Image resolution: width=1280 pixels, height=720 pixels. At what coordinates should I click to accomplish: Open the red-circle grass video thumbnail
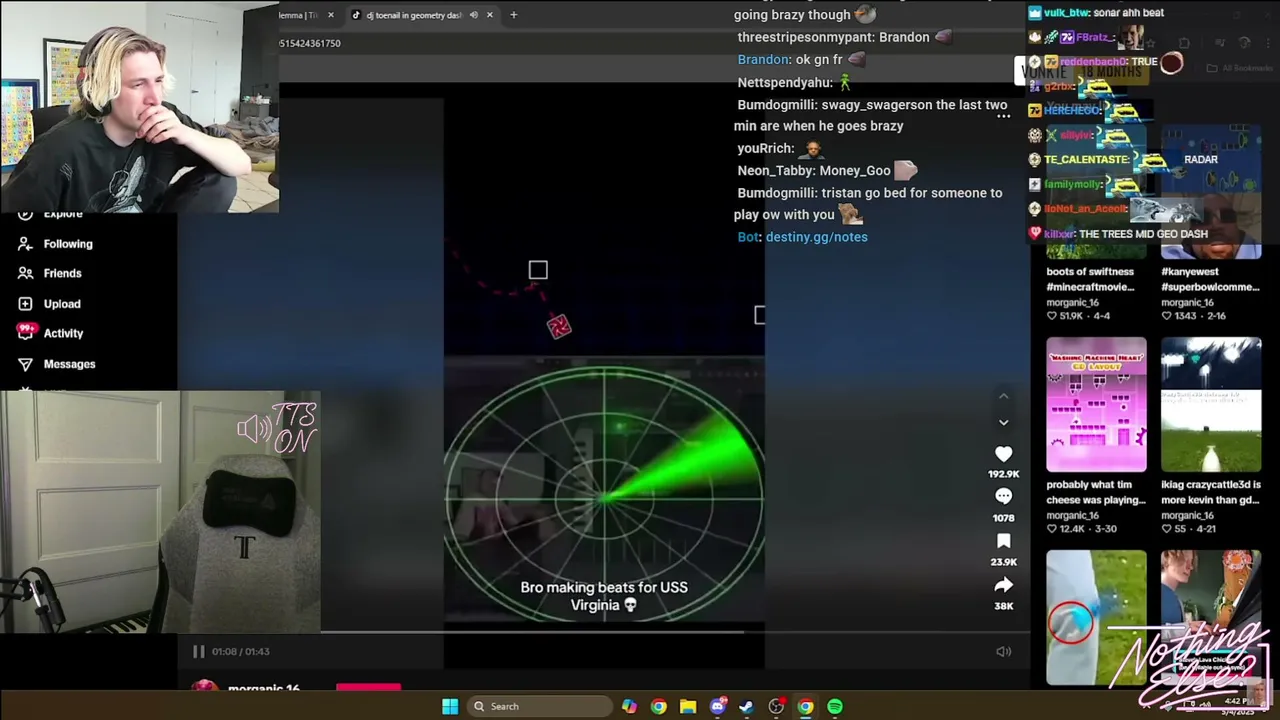tap(1096, 617)
